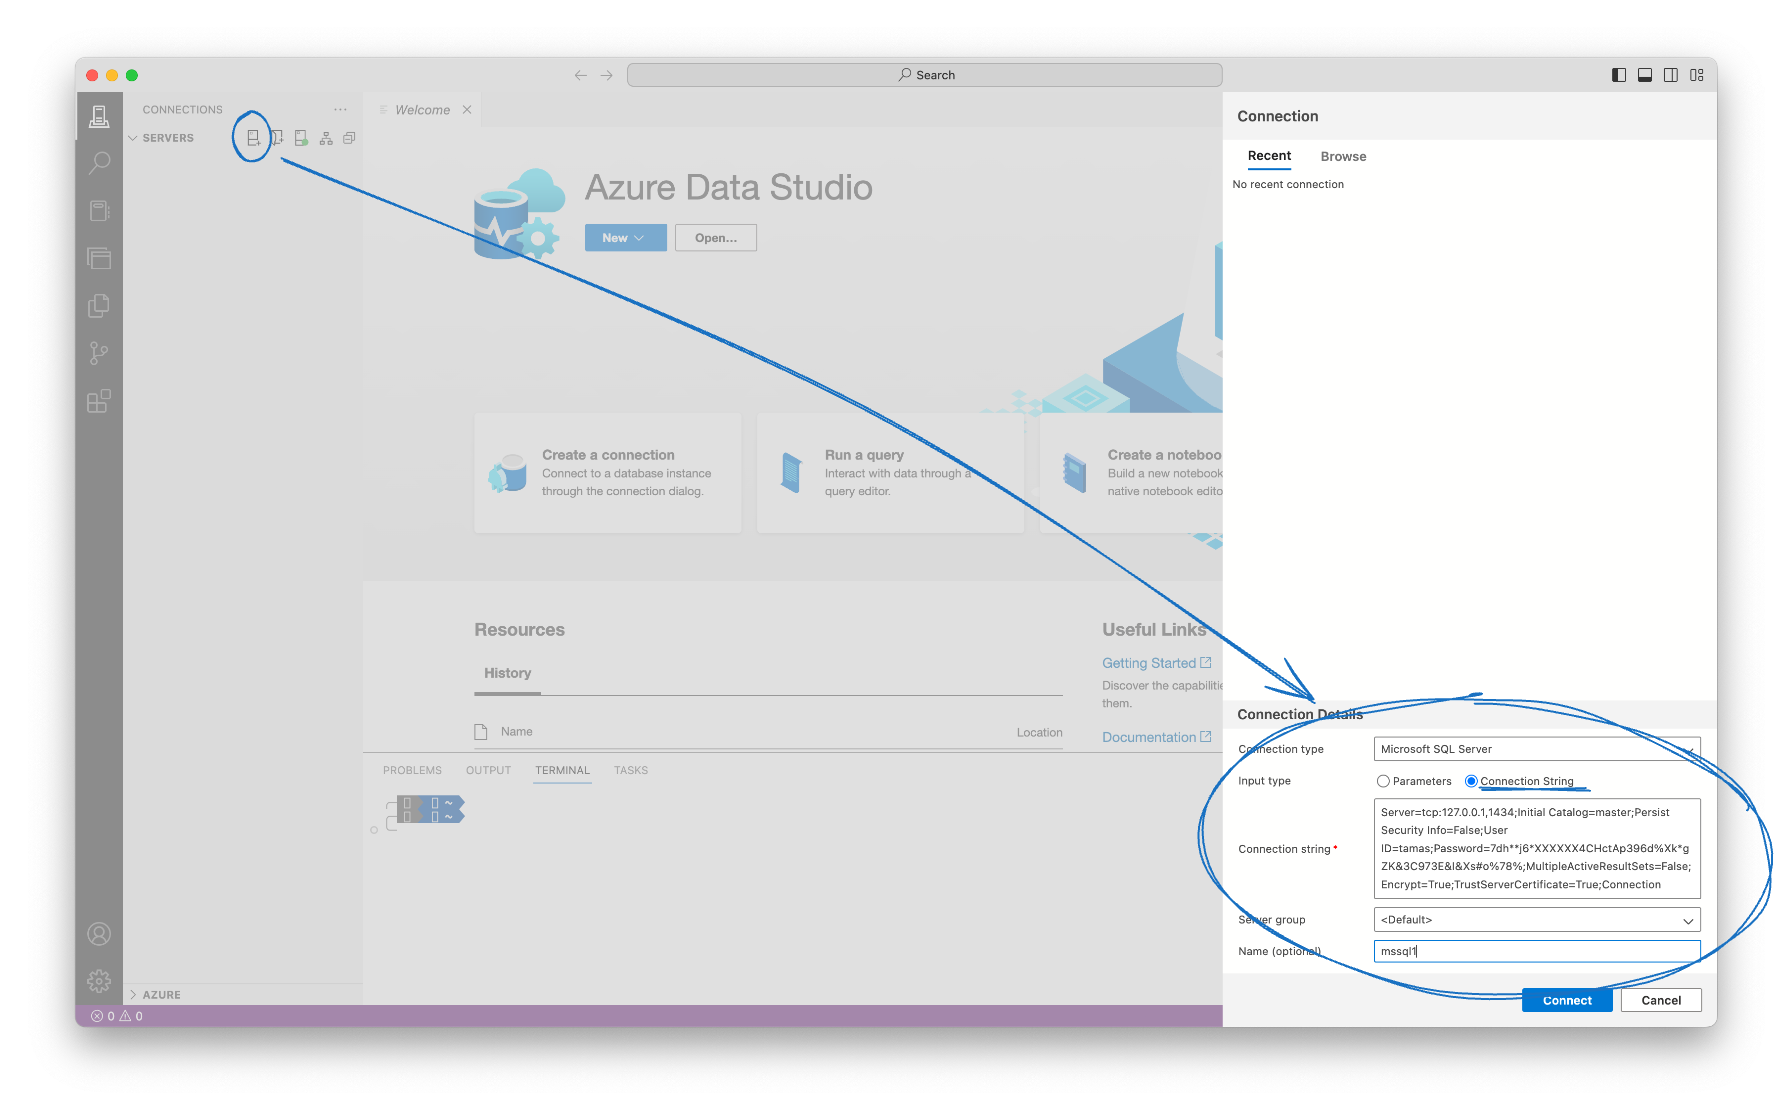Open the Notebooks view icon
Image resolution: width=1792 pixels, height=1120 pixels.
99,211
